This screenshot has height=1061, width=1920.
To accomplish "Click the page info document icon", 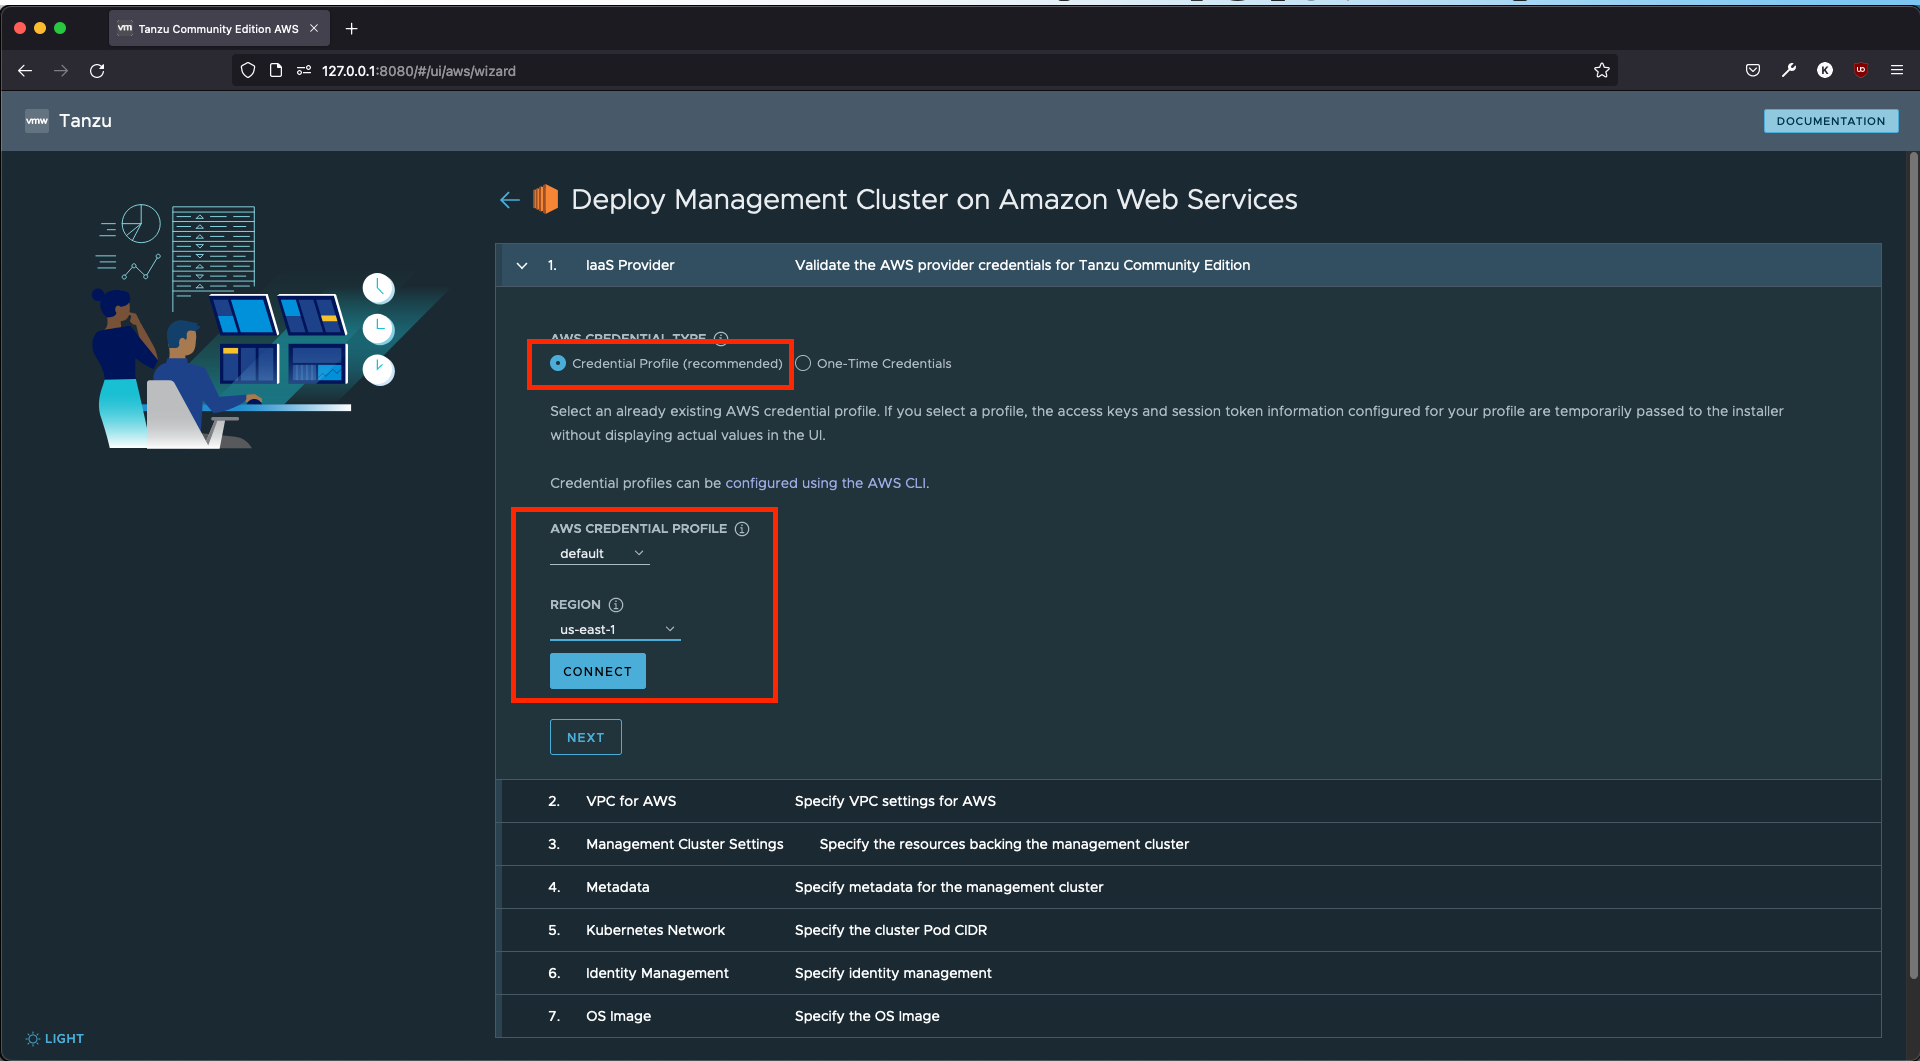I will click(x=276, y=71).
